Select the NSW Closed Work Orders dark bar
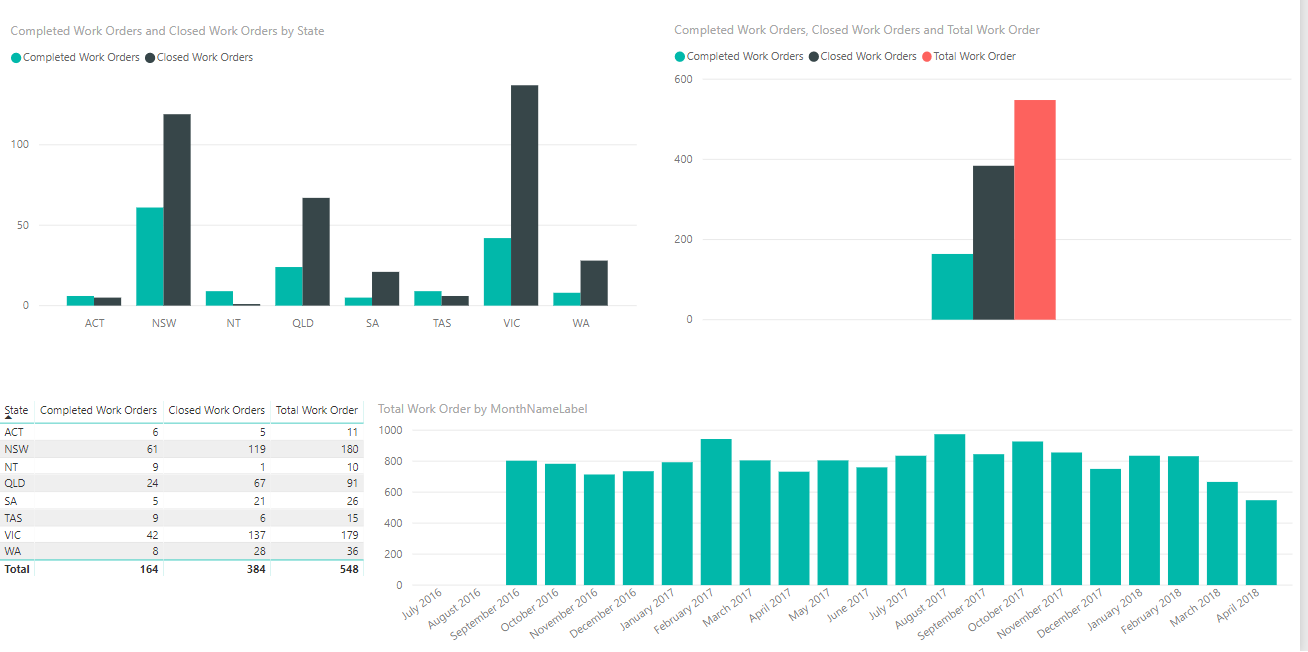1308x652 pixels. click(177, 210)
